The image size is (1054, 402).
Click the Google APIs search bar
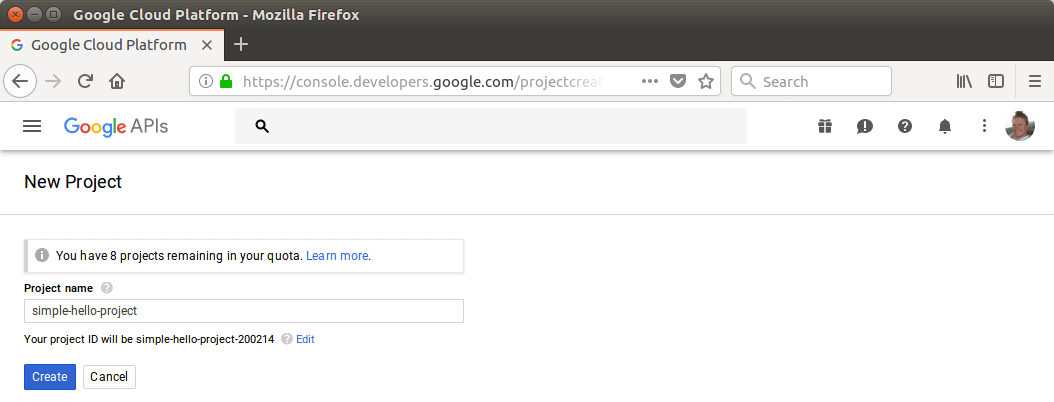(490, 126)
